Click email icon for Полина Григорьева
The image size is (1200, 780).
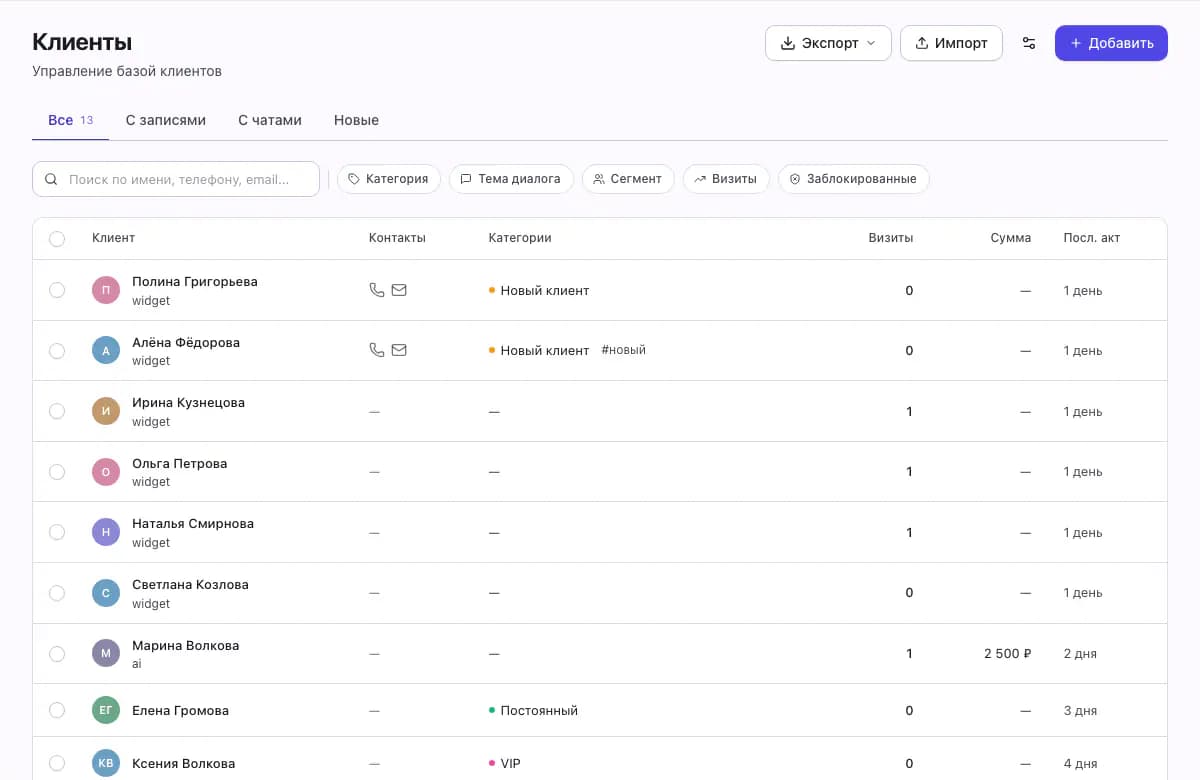click(x=399, y=290)
